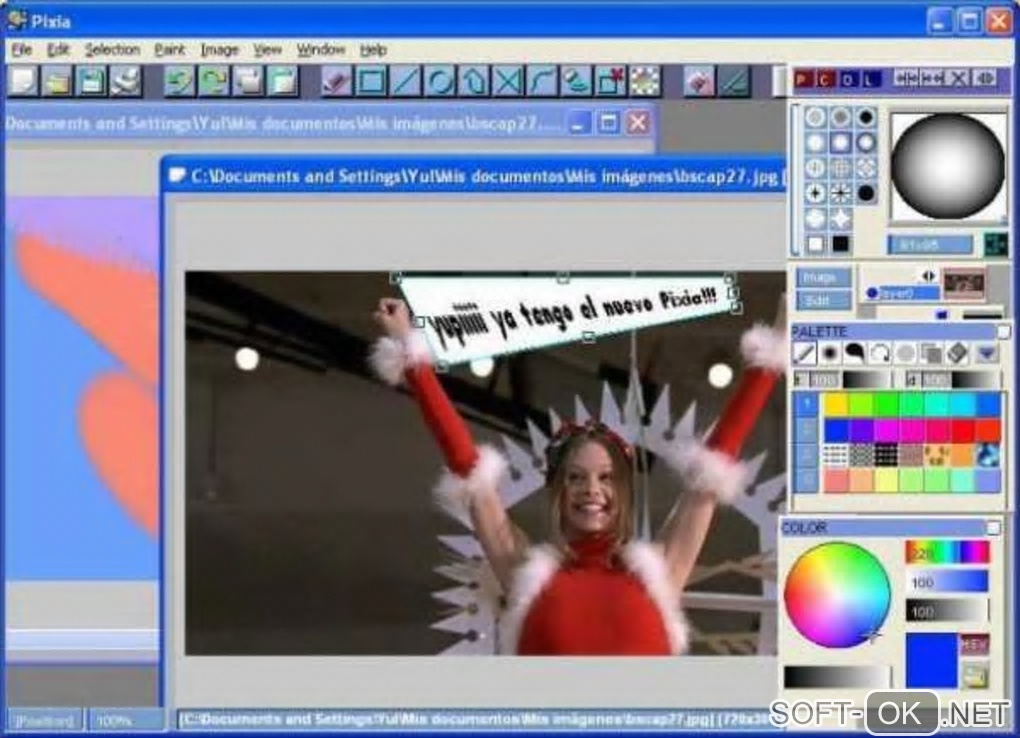Select the crossed lines tool

click(509, 81)
